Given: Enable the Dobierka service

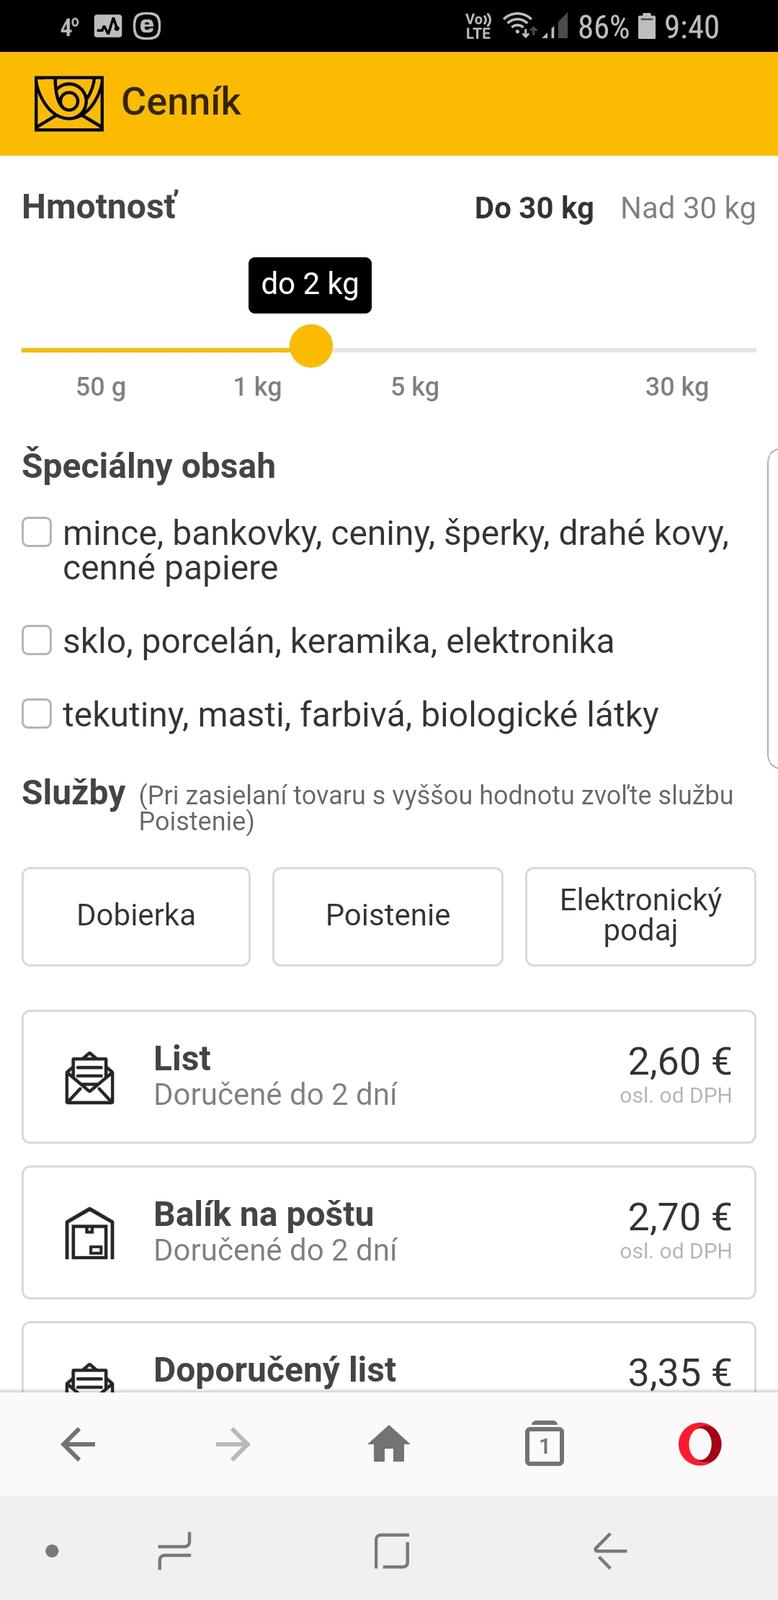Looking at the screenshot, I should [x=136, y=916].
